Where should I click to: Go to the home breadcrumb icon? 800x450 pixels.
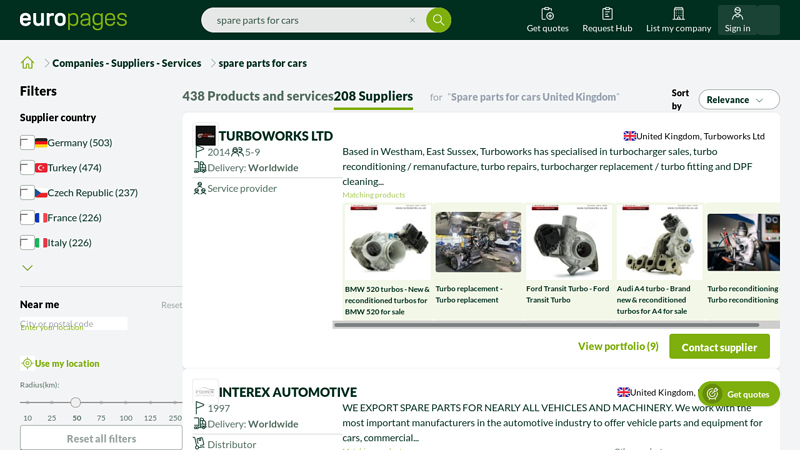pos(28,63)
